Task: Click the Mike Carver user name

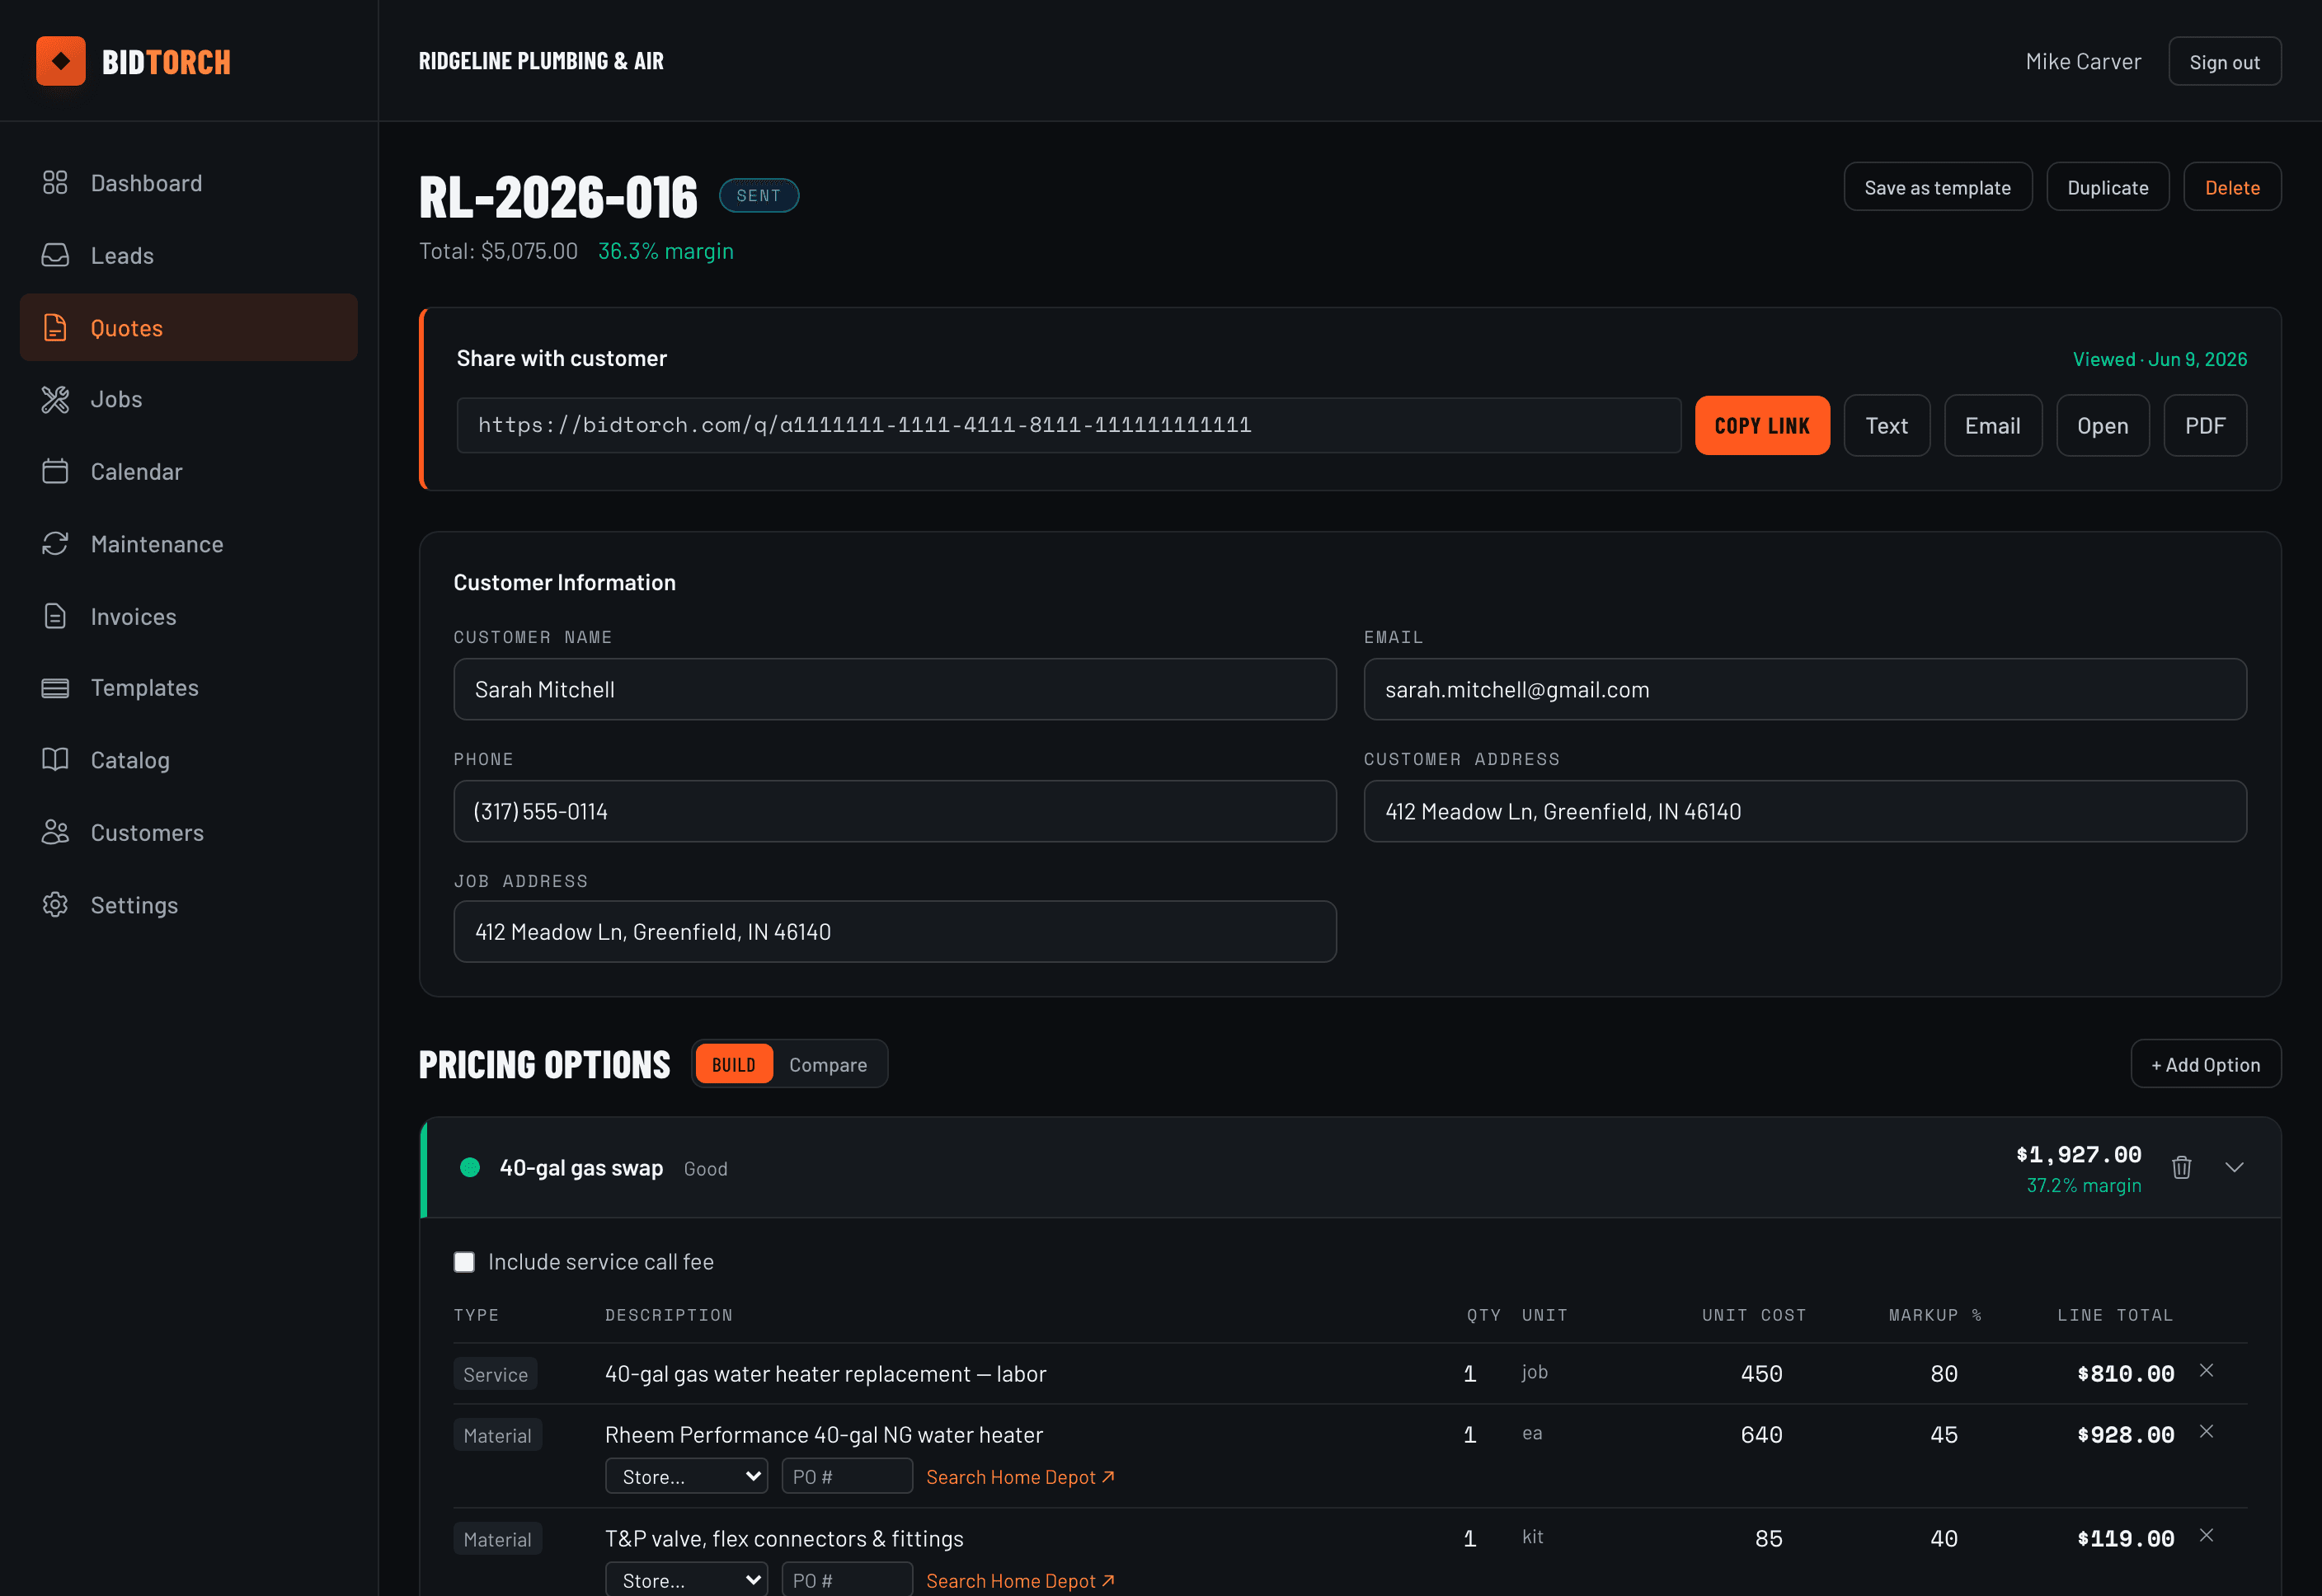Action: click(2083, 62)
